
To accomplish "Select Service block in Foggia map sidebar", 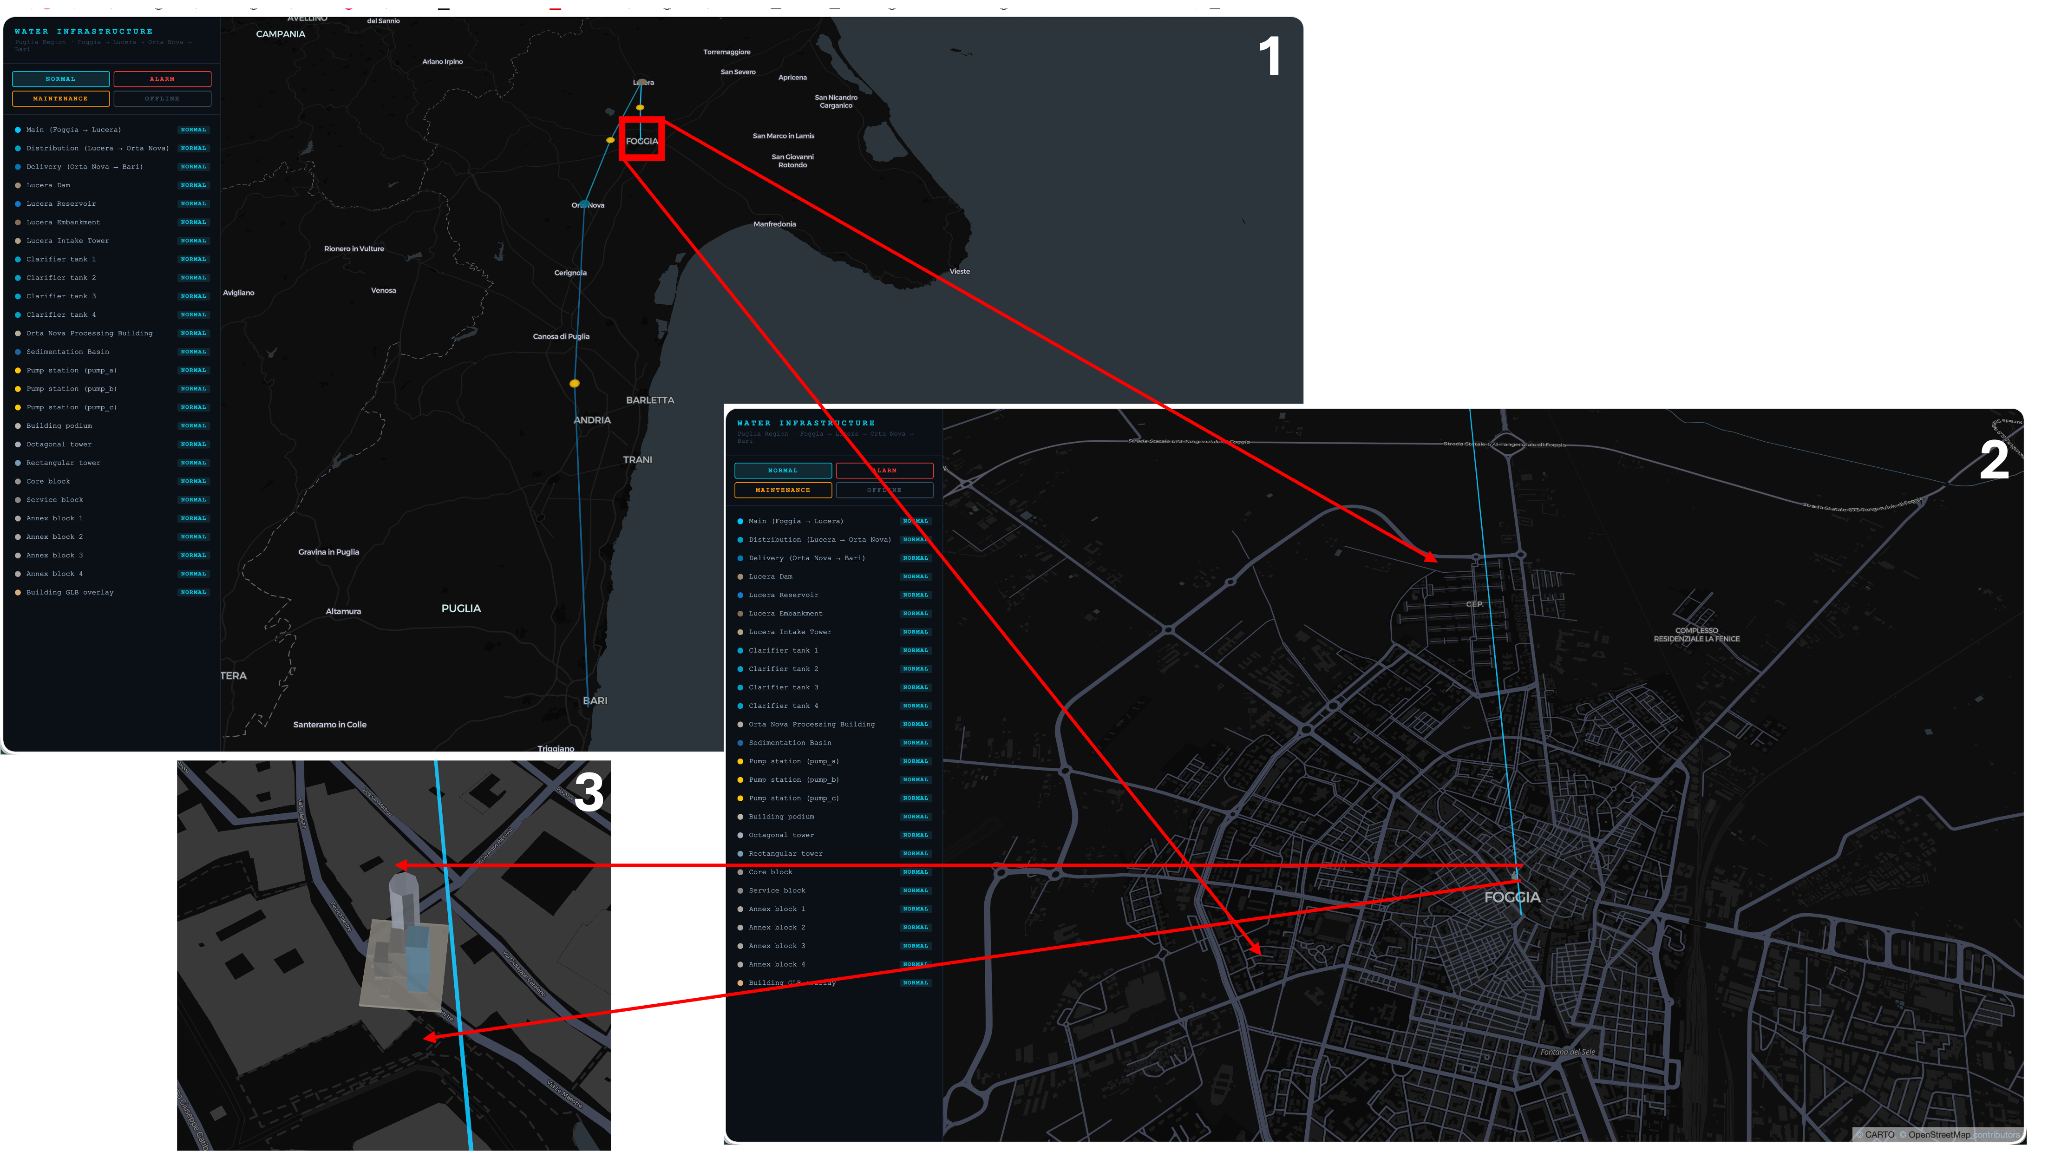I will click(833, 890).
